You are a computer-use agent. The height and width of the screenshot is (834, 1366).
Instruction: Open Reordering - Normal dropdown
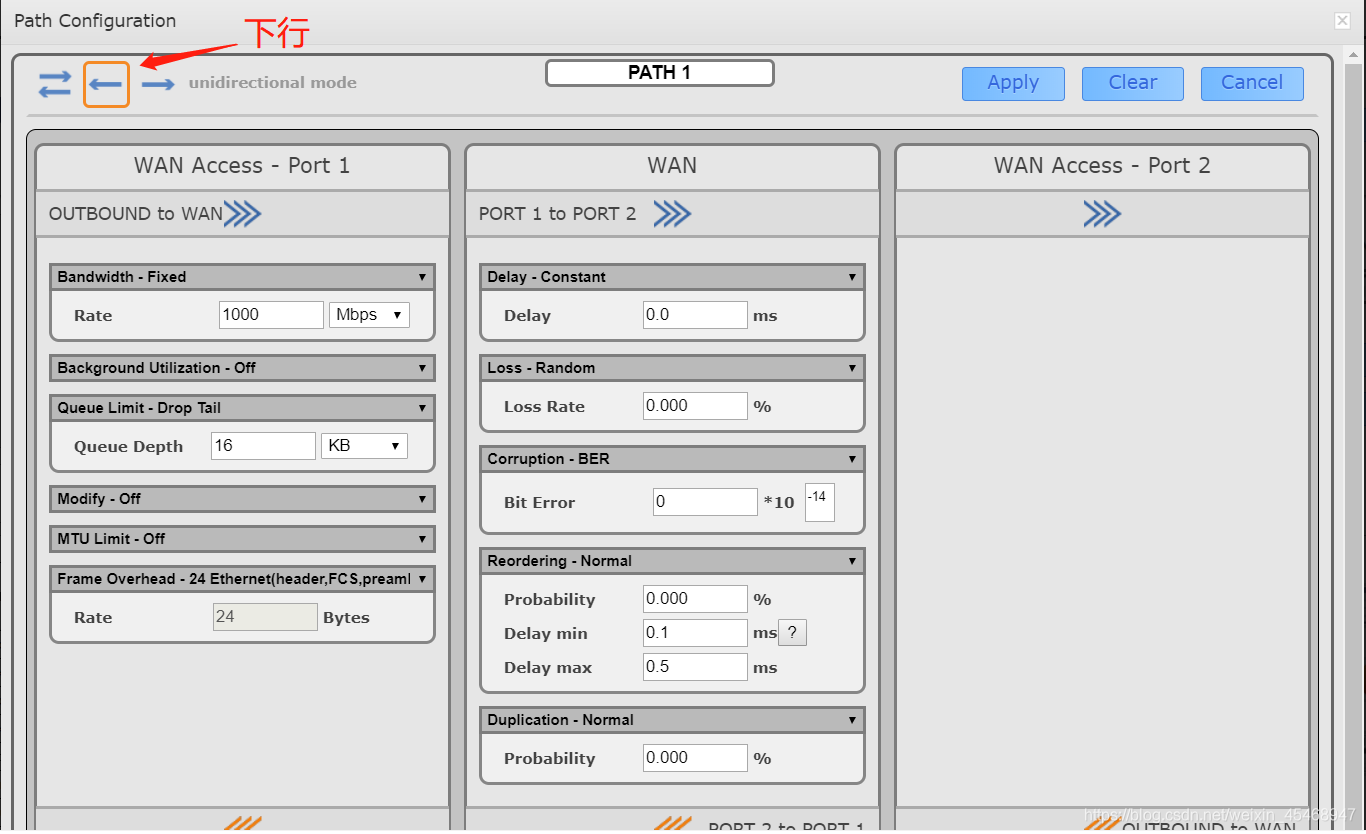[x=672, y=561]
